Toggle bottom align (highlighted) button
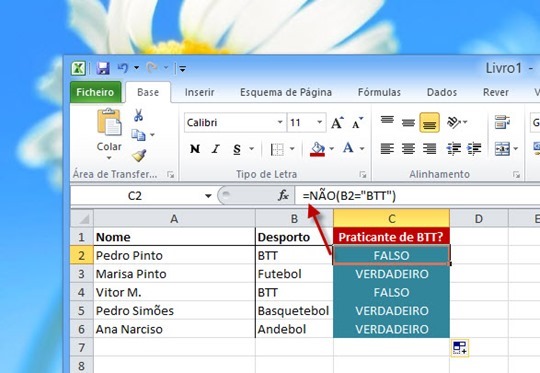Viewport: 540px width, 373px height. coord(429,123)
